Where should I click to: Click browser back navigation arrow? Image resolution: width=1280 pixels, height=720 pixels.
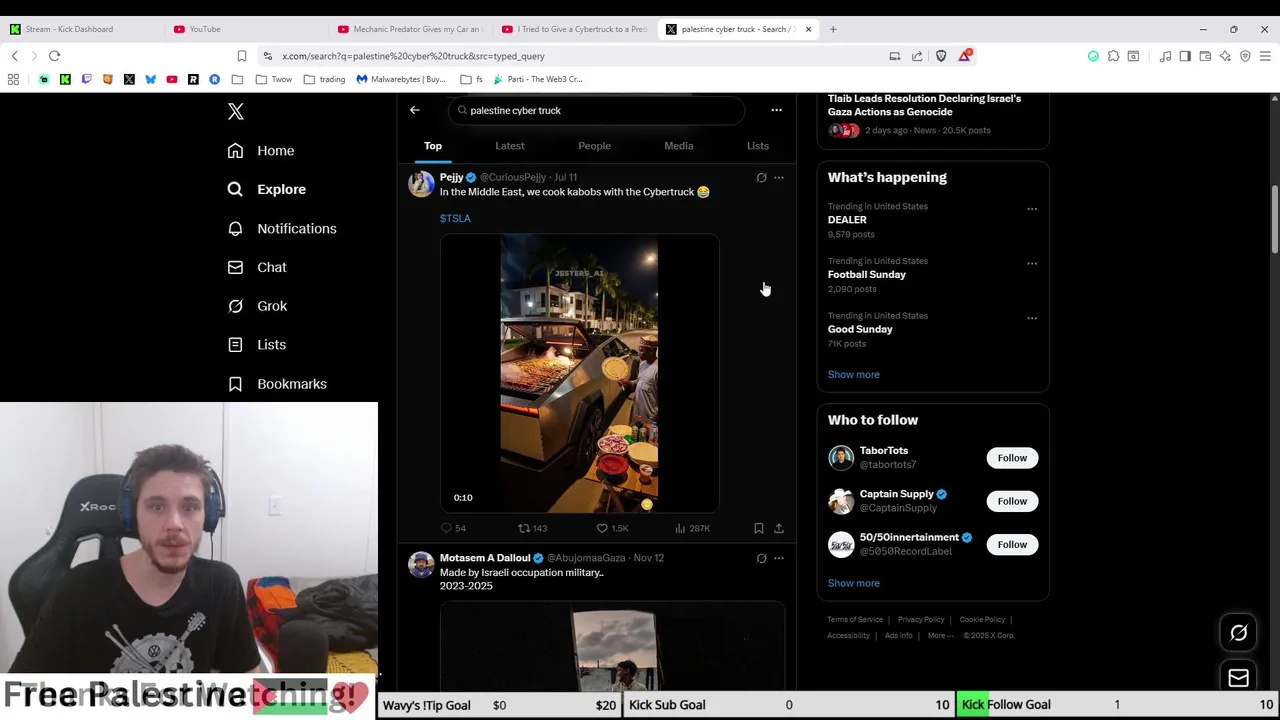(x=15, y=56)
